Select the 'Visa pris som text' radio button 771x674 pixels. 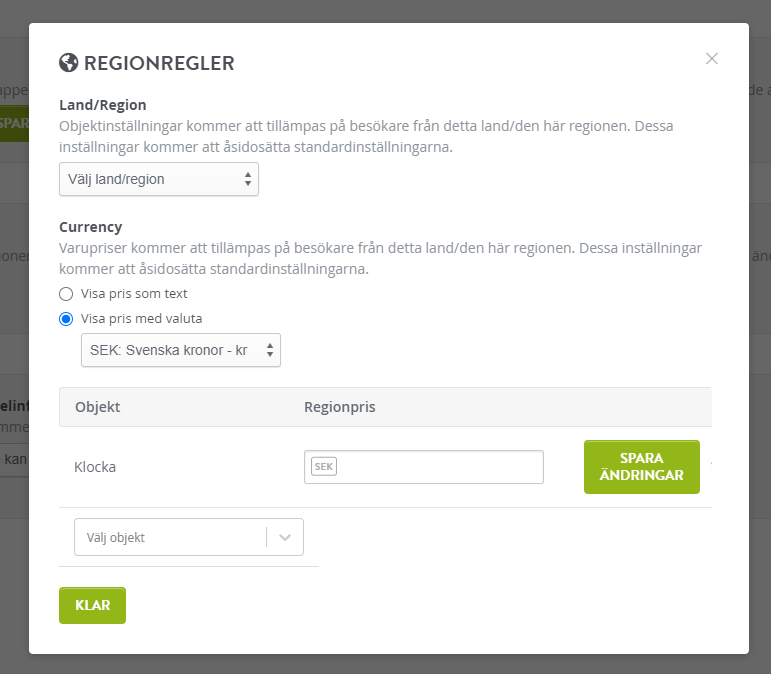[x=66, y=294]
